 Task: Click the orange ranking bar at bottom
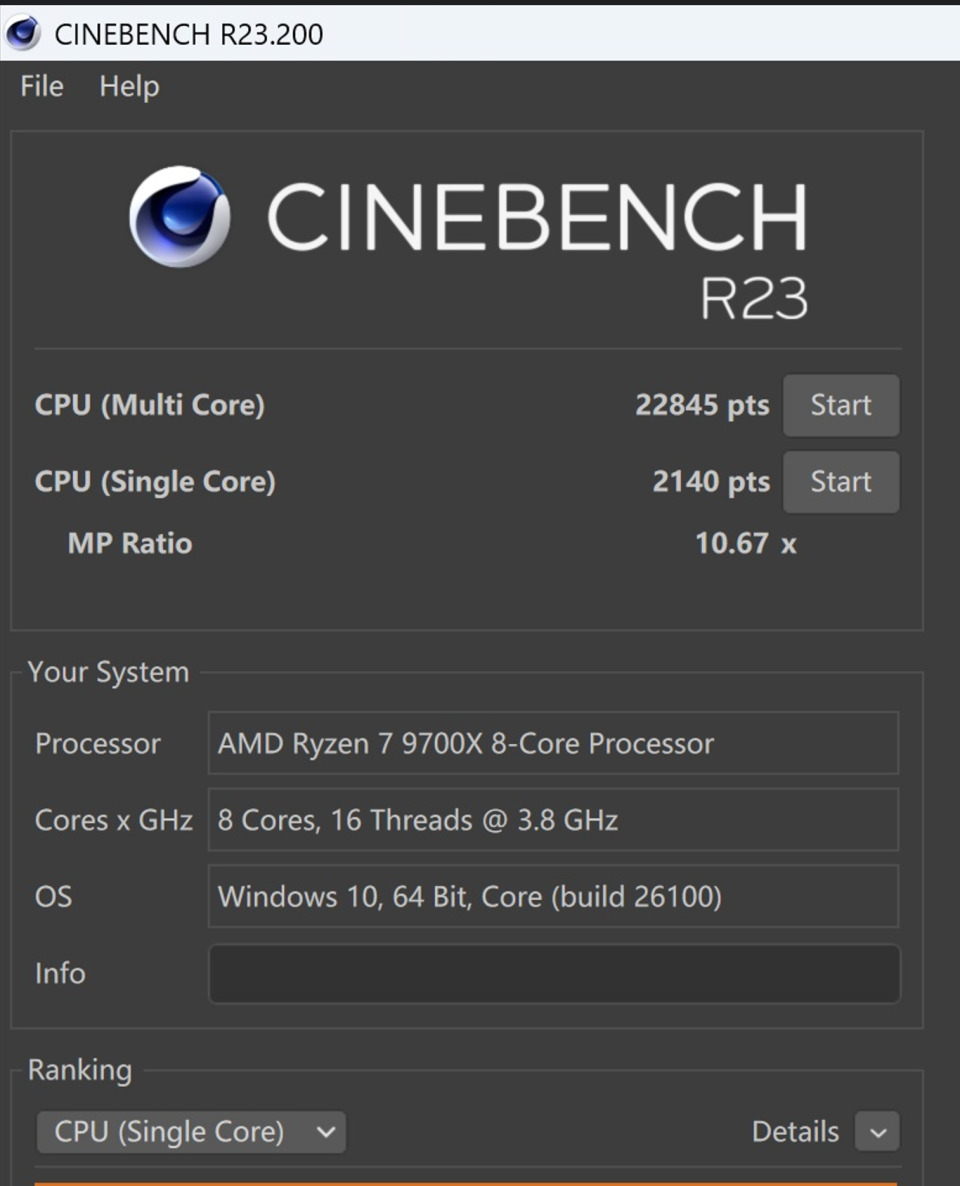click(x=465, y=1184)
